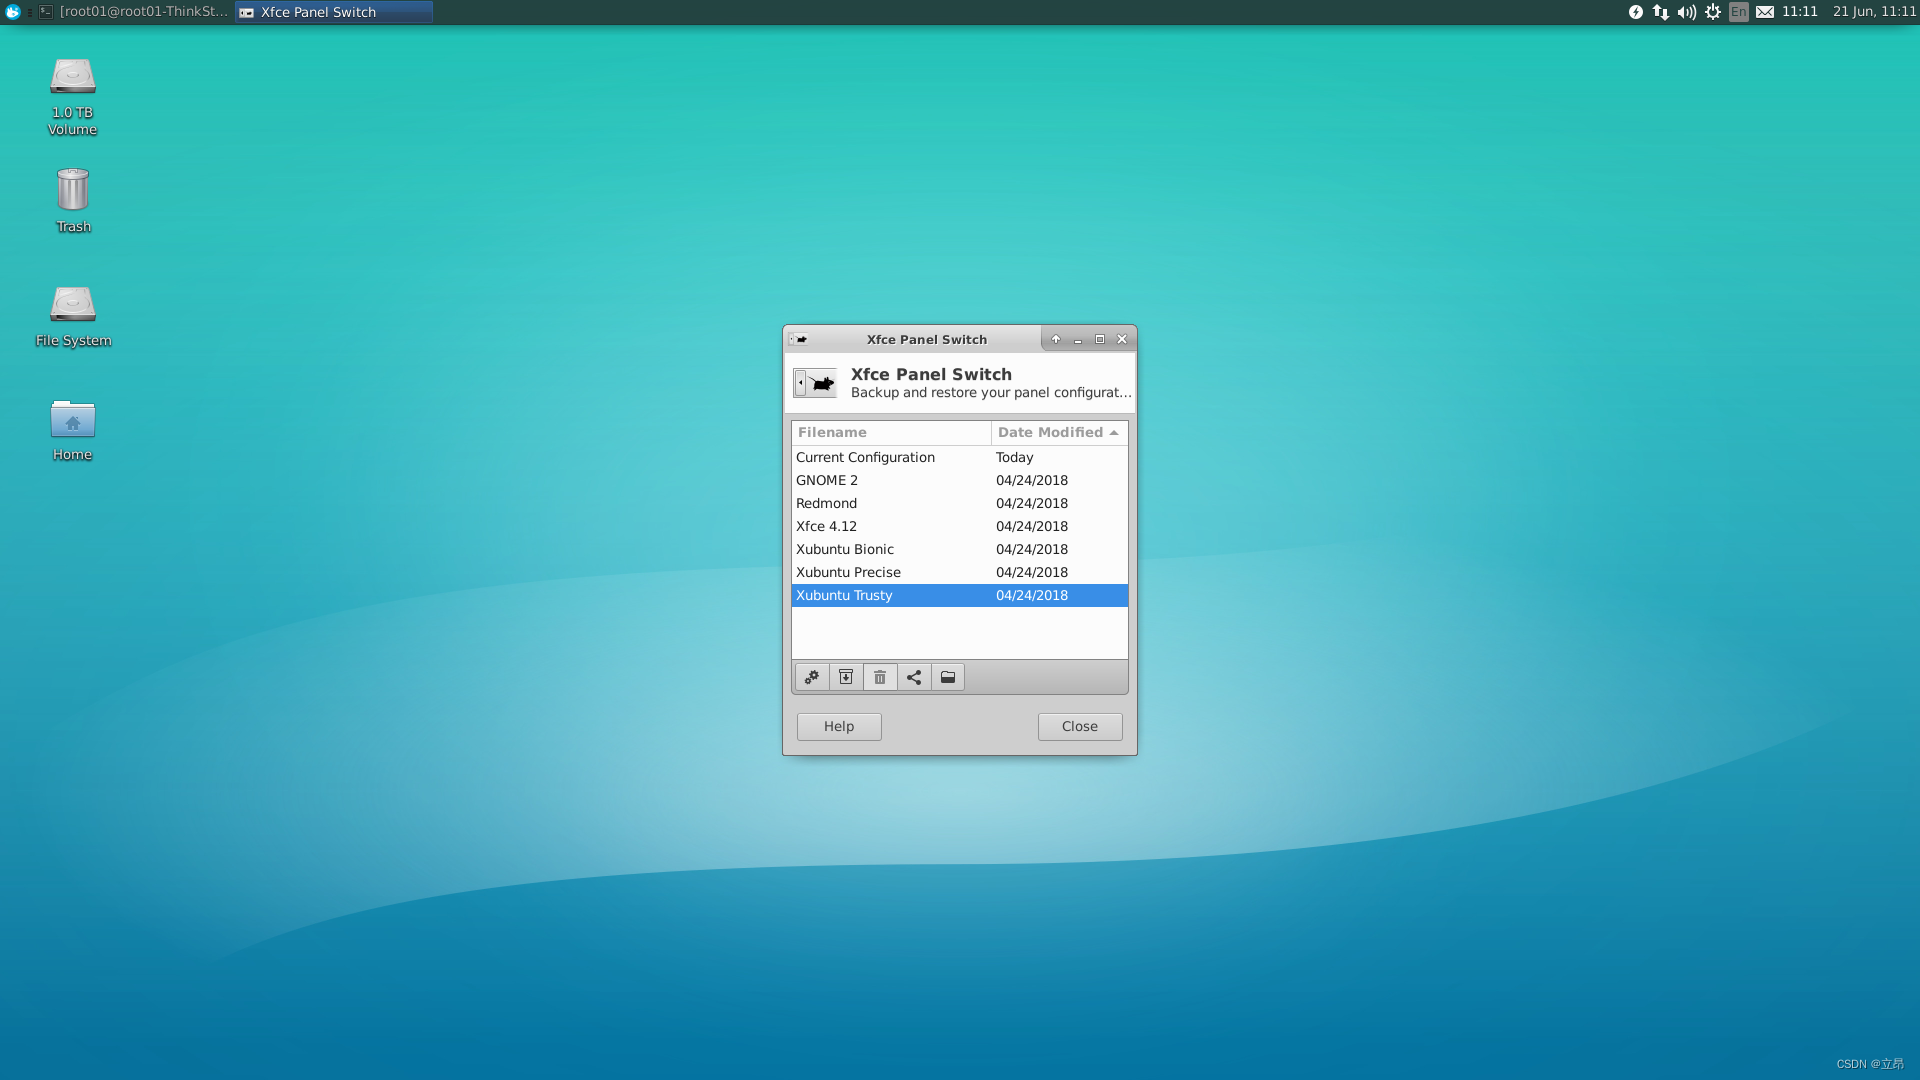The width and height of the screenshot is (1920, 1080).
Task: Select the Trash desktop icon
Action: (x=73, y=201)
